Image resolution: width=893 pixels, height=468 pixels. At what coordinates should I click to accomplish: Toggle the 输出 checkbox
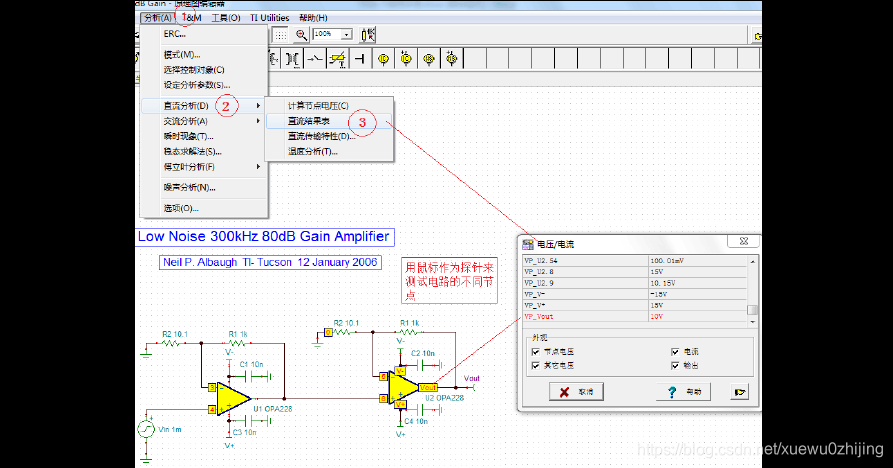click(x=675, y=366)
